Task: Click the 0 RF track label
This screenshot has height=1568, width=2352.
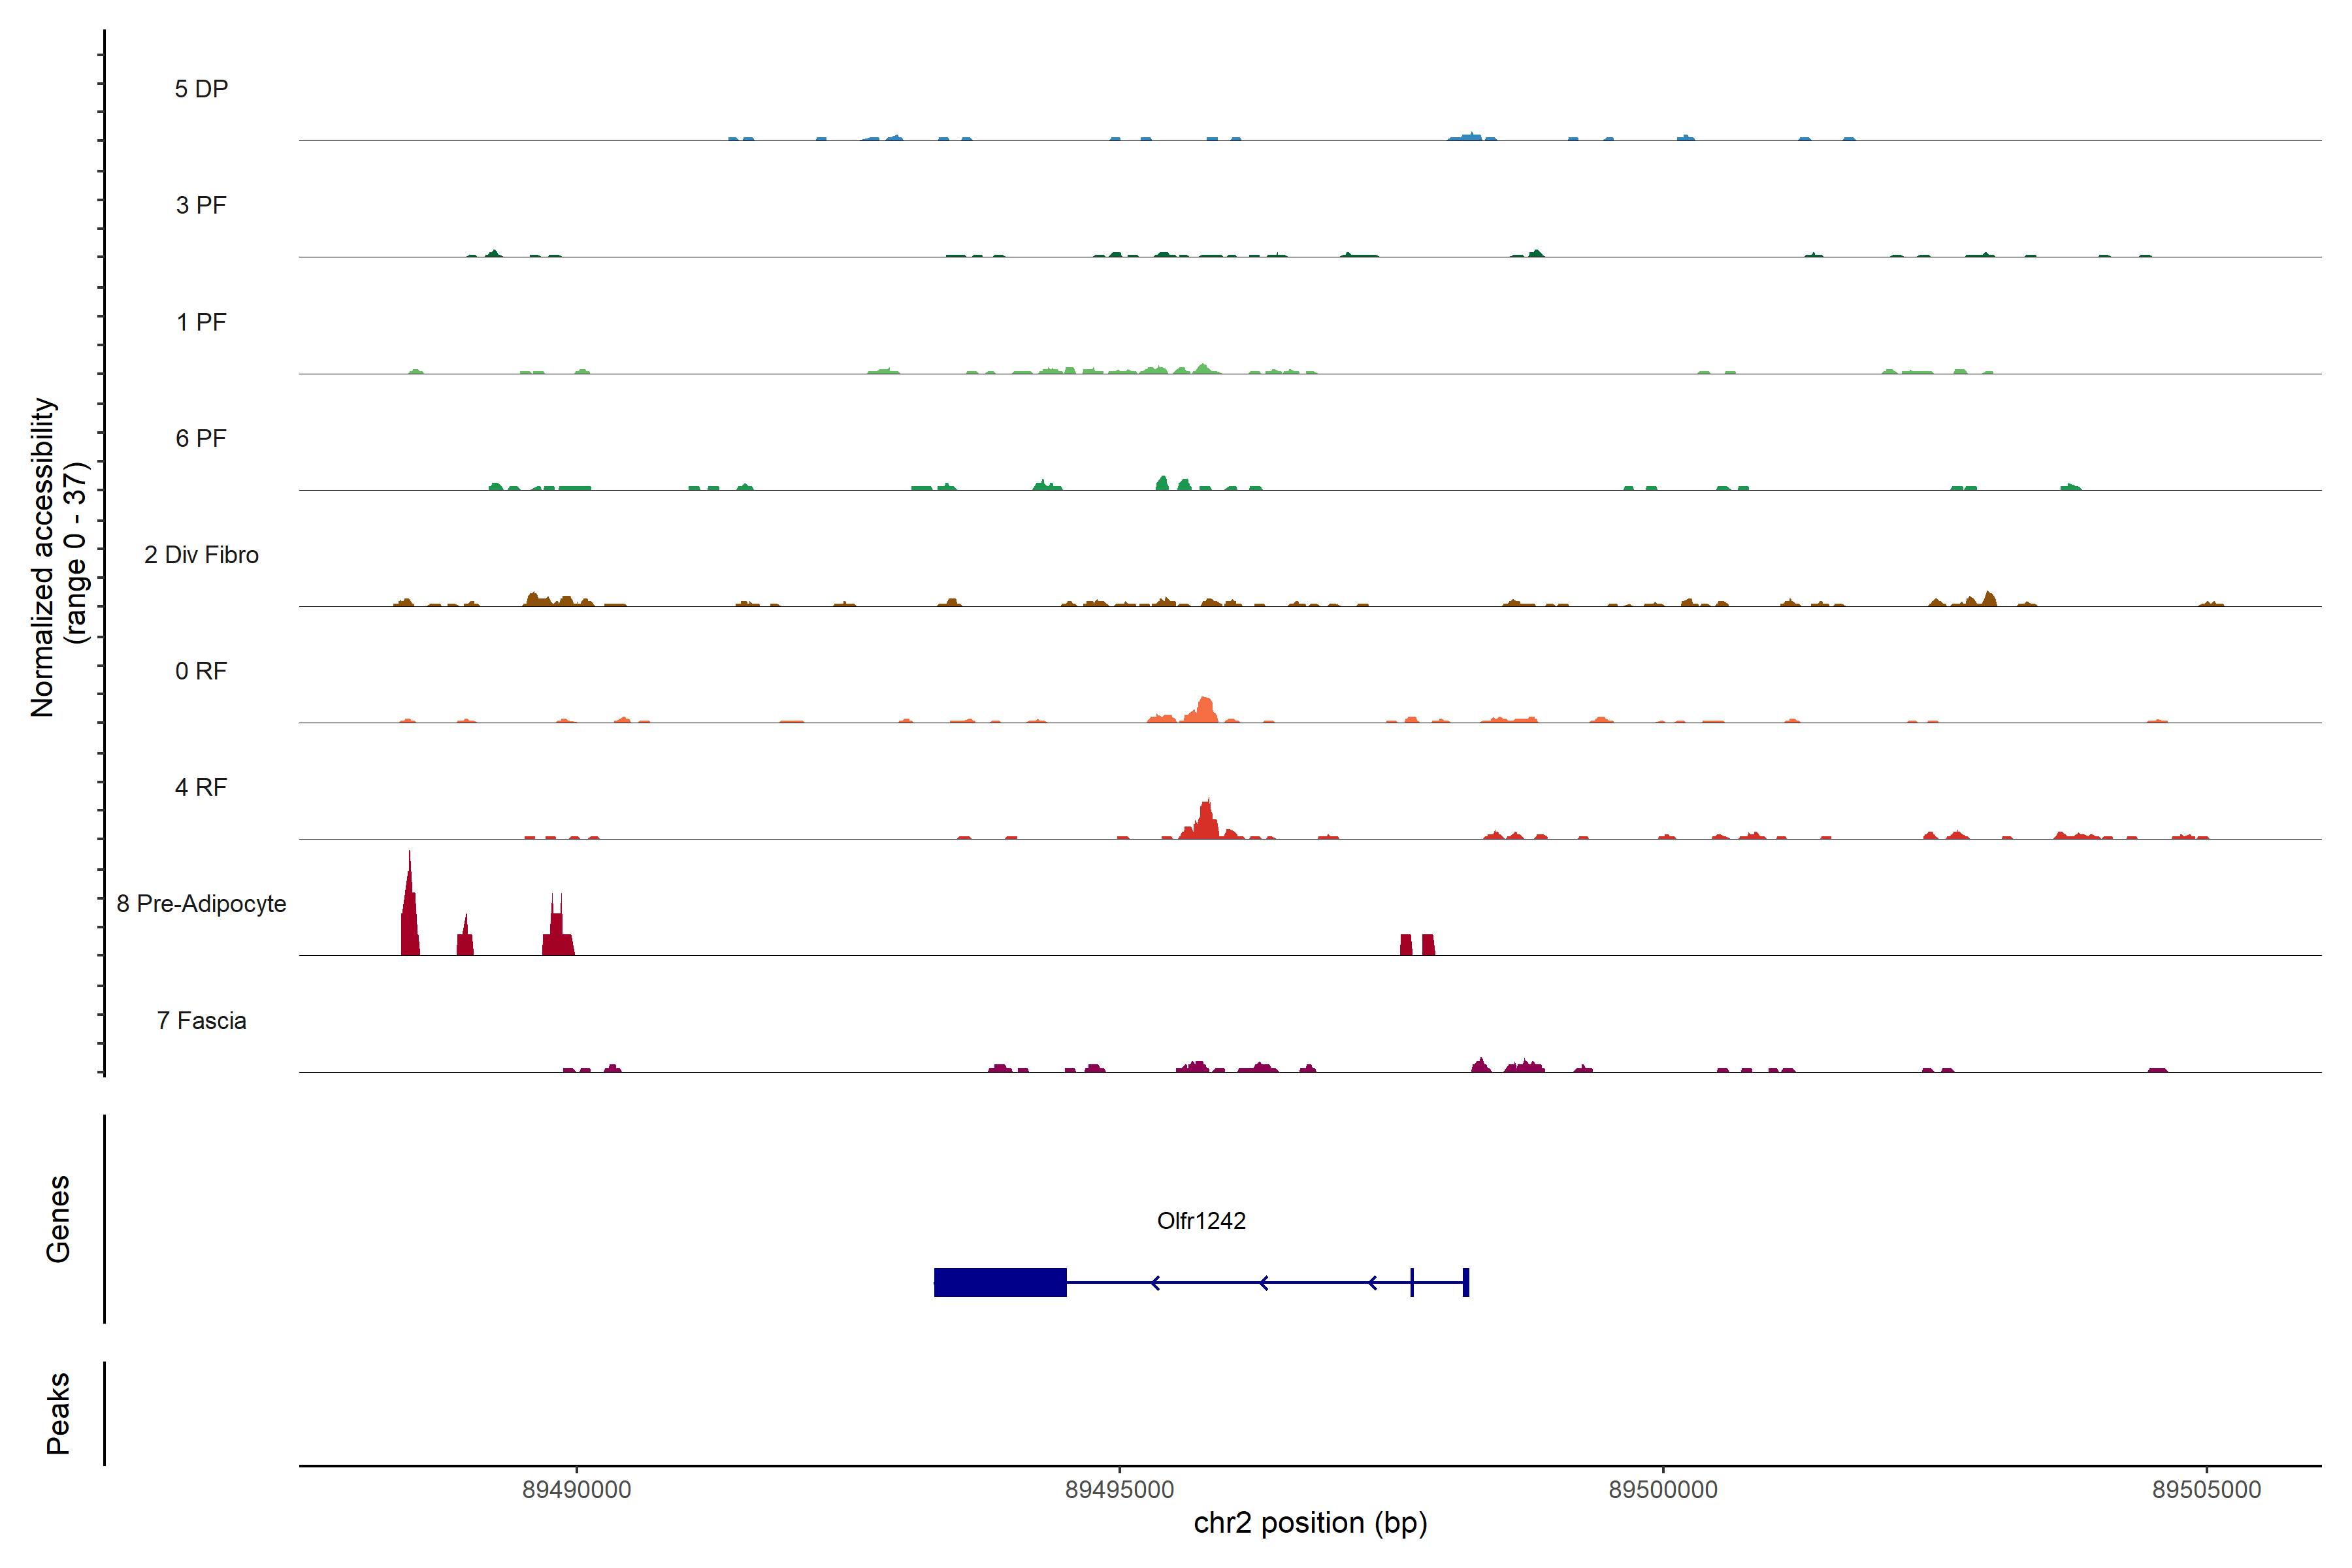Action: [201, 671]
